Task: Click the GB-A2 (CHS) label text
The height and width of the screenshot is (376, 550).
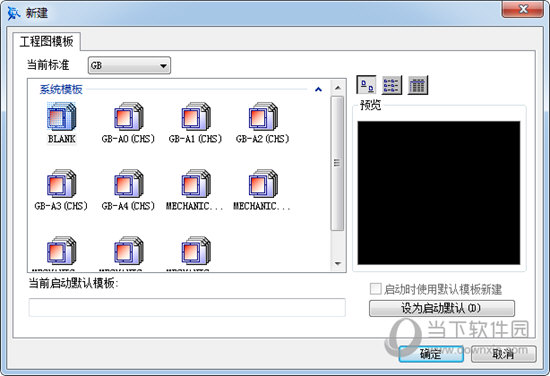Action: [263, 139]
